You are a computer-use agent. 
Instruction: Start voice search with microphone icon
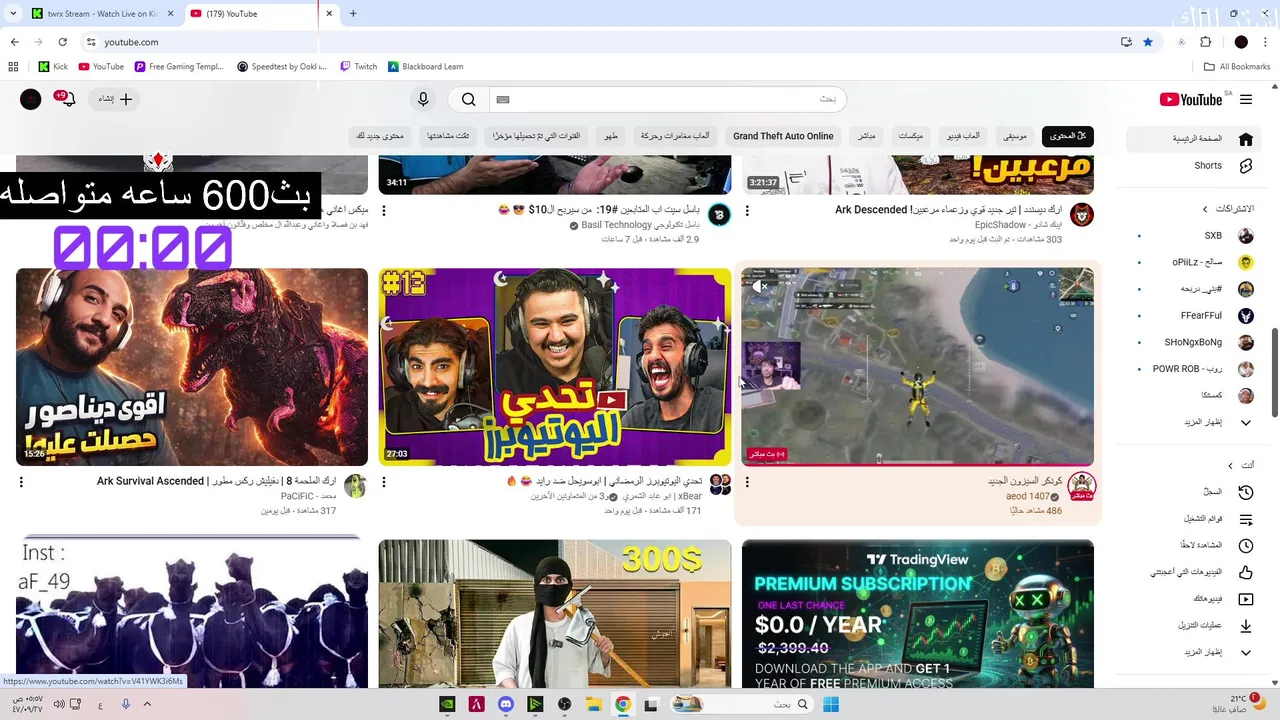click(423, 99)
